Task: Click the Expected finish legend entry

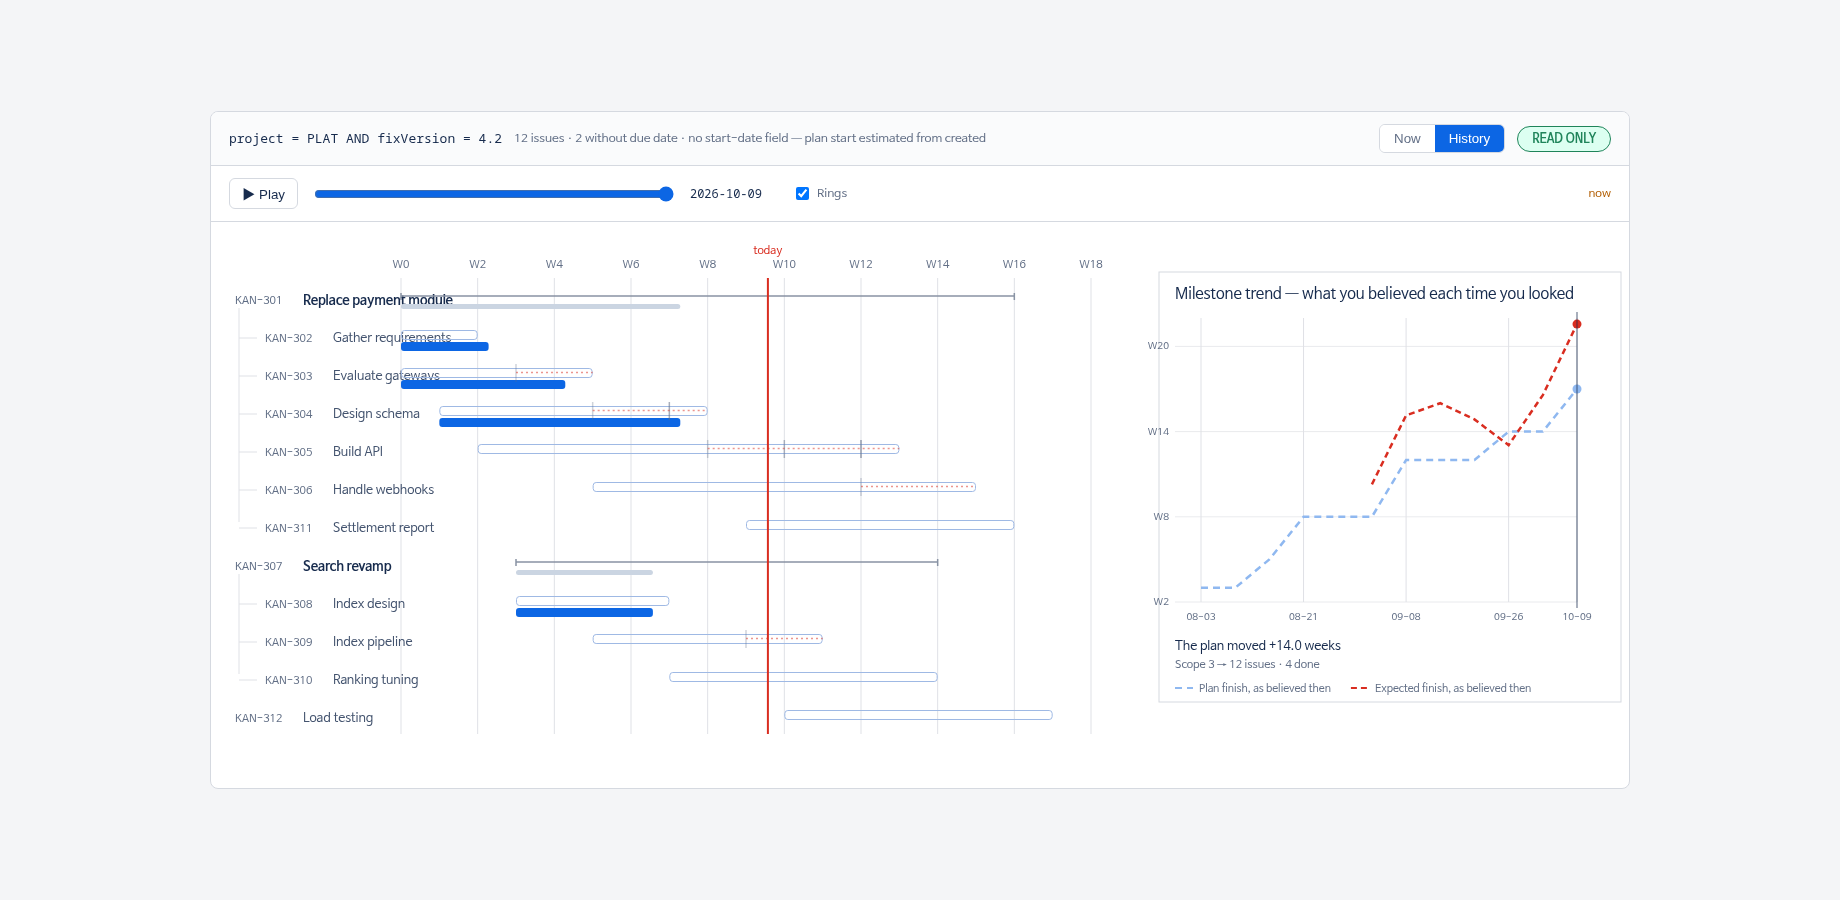Action: pos(1441,688)
